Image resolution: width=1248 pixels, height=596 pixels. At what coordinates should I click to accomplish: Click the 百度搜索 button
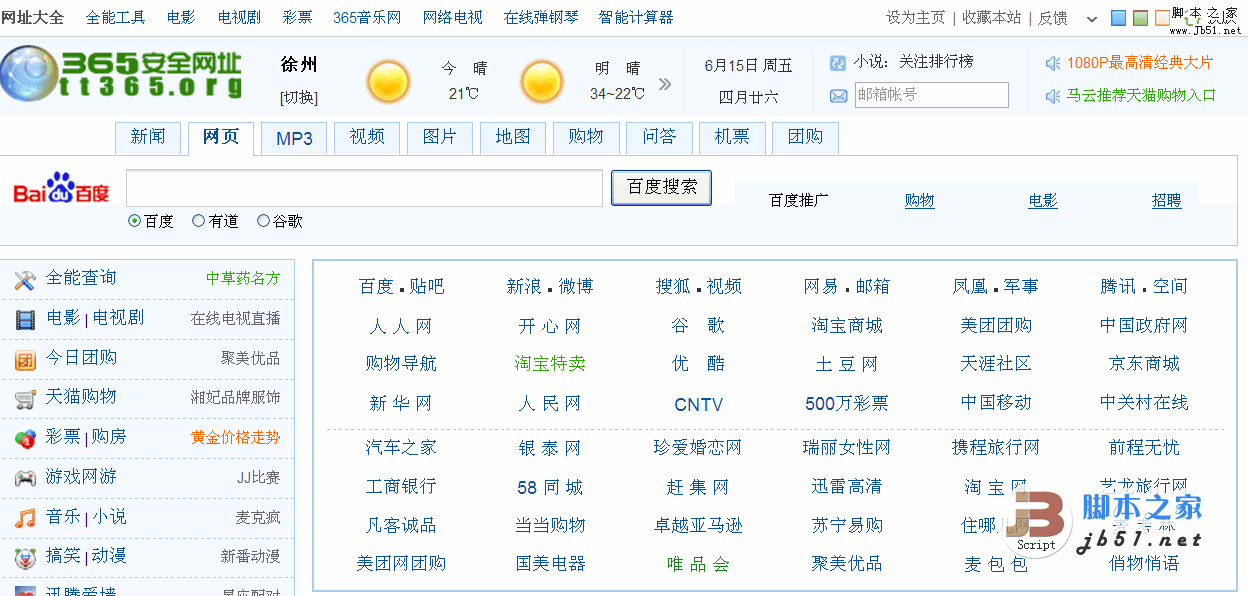coord(661,187)
